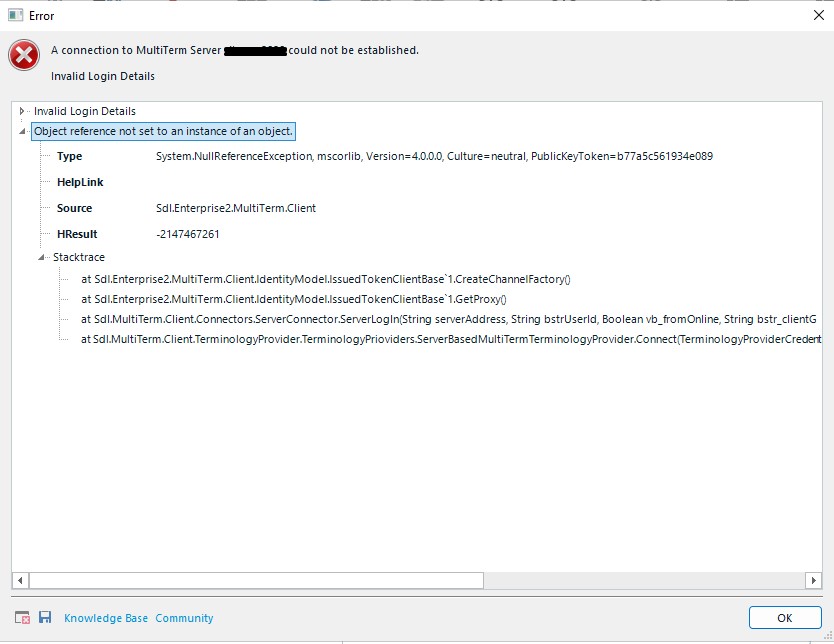The height and width of the screenshot is (644, 834).
Task: Click the horizontal scrollbar thumb
Action: click(256, 580)
